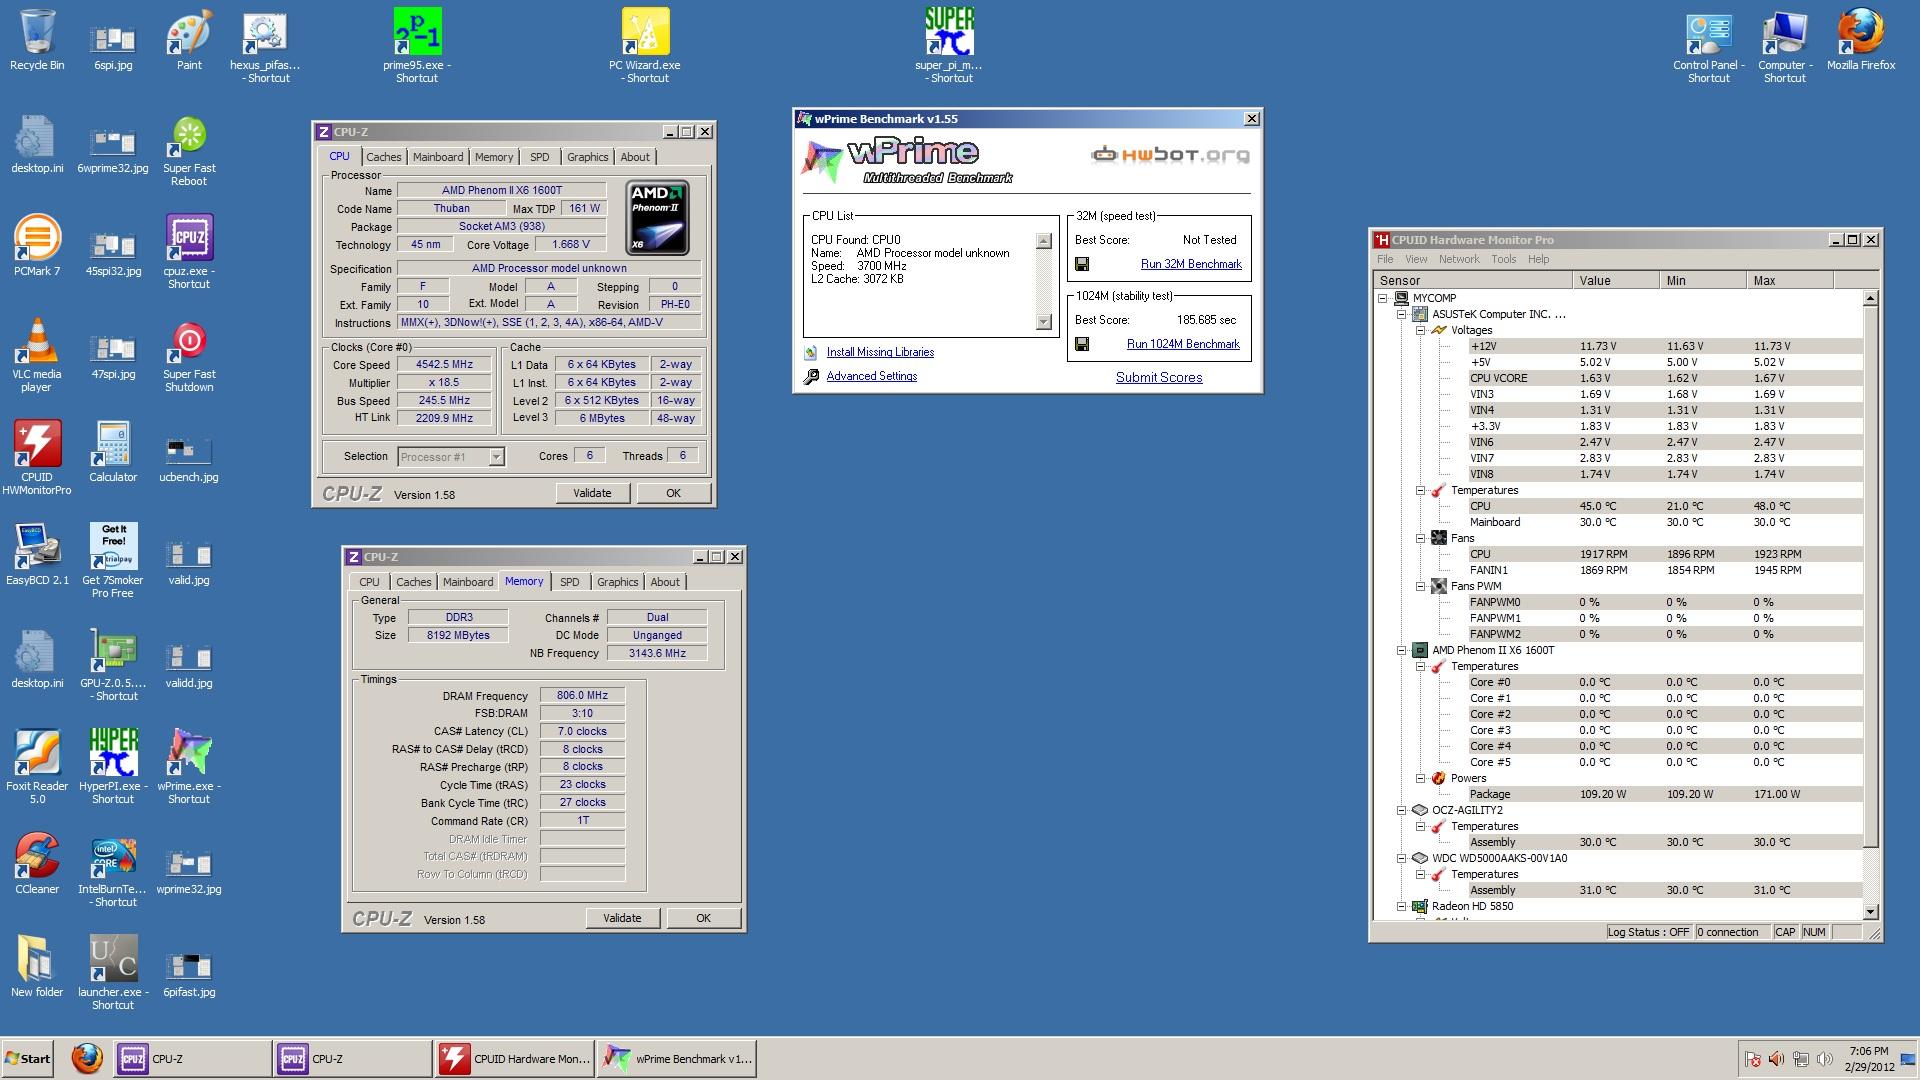Open the Recycle Bin desktop icon
1920x1080 pixels.
click(37, 40)
